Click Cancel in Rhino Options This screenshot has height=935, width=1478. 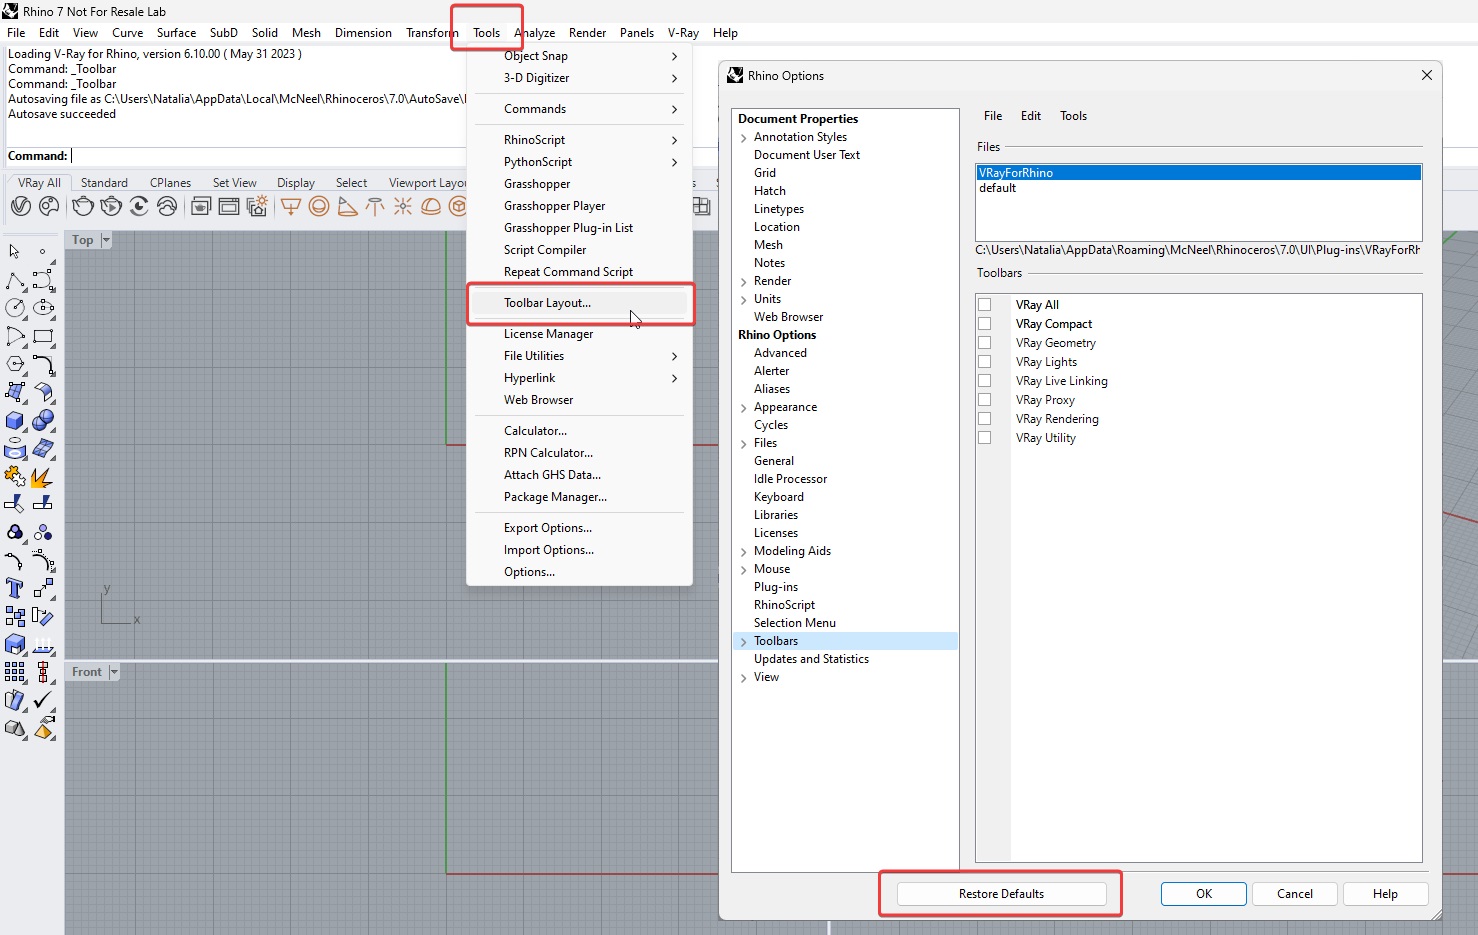(1295, 894)
